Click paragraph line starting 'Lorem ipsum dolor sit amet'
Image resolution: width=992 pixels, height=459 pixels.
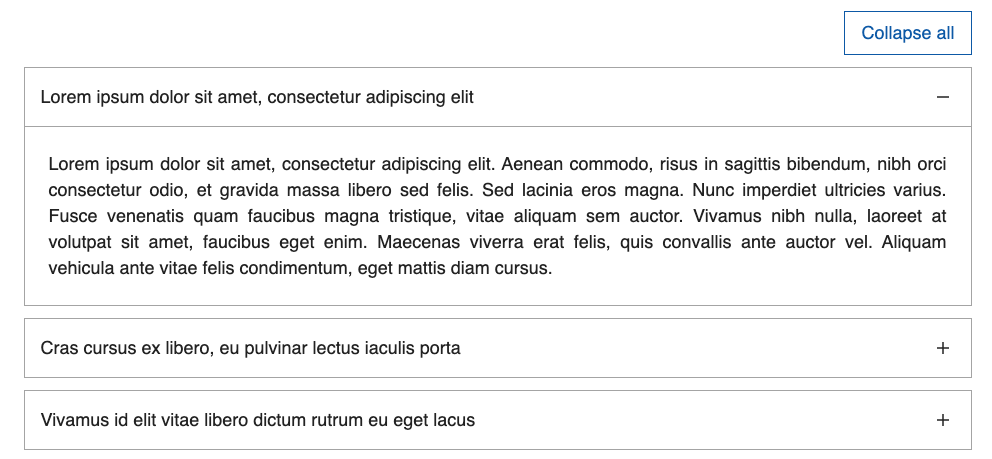(497, 164)
